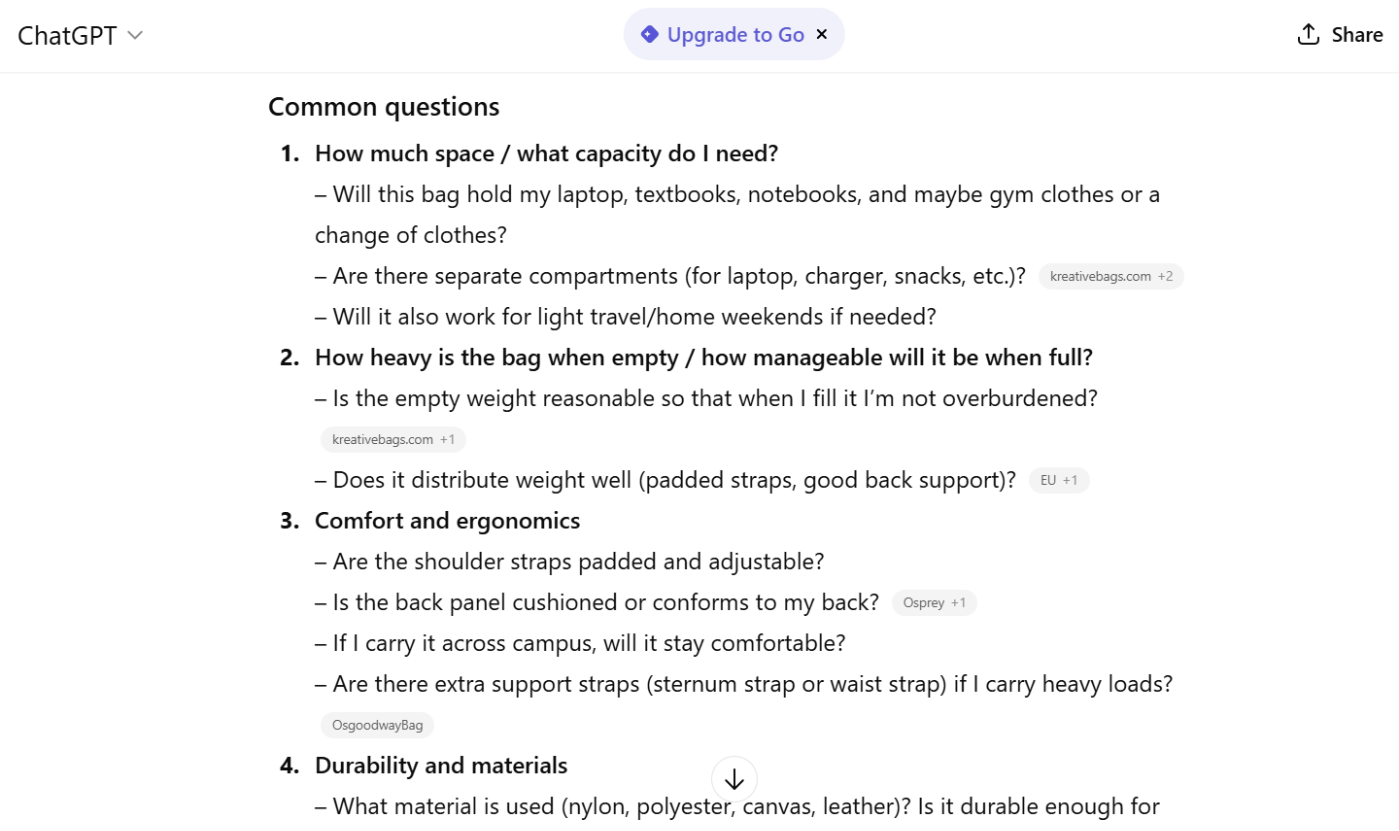Open the Osprey source chip
1399x831 pixels.
pos(921,602)
